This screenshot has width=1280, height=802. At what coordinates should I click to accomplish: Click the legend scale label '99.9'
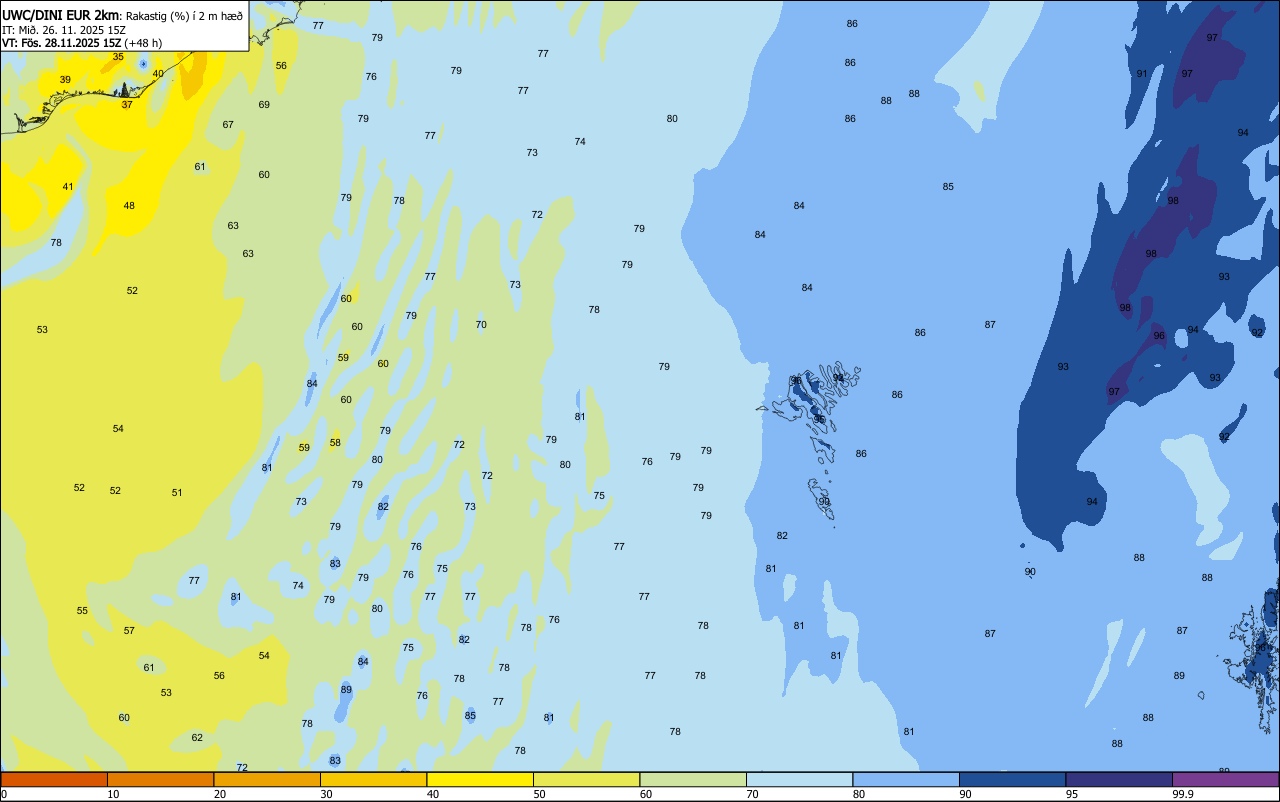pyautogui.click(x=1183, y=794)
